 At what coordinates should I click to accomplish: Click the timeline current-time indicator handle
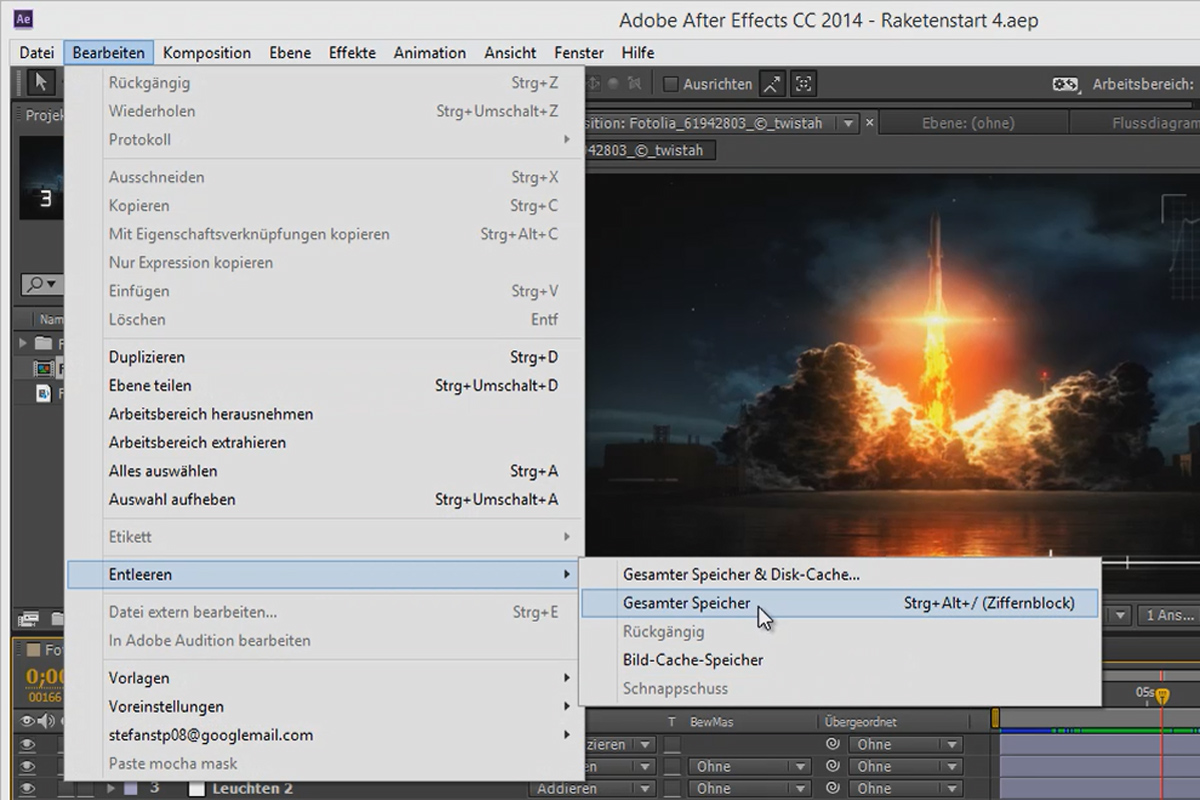click(1162, 696)
